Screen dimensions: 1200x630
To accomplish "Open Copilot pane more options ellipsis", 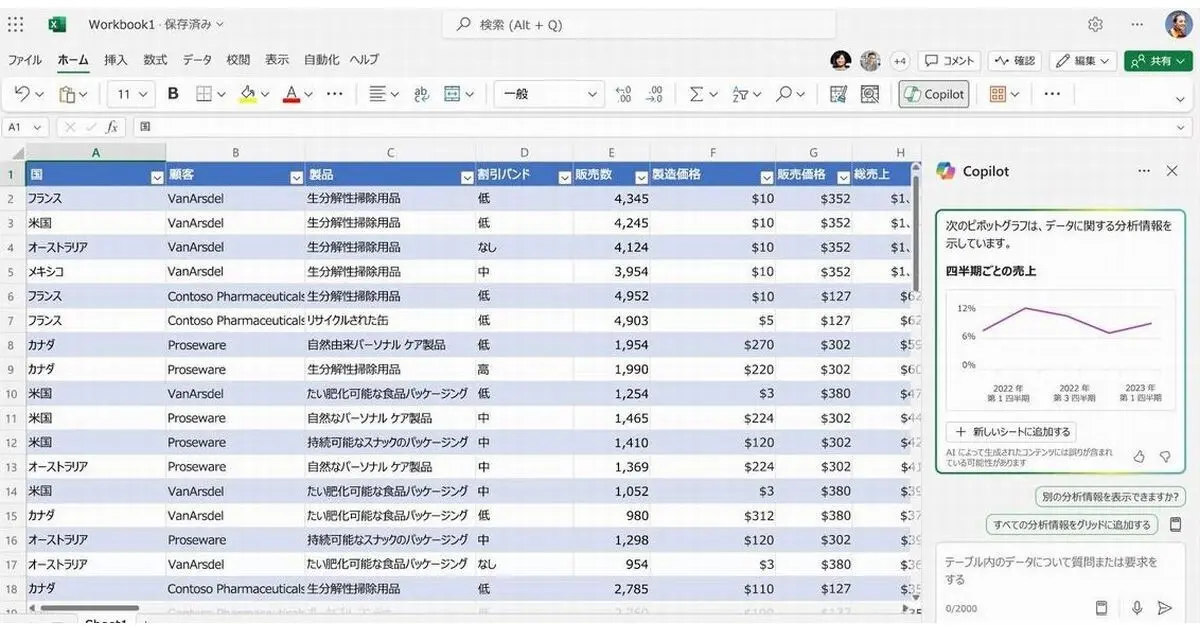I will [x=1144, y=171].
